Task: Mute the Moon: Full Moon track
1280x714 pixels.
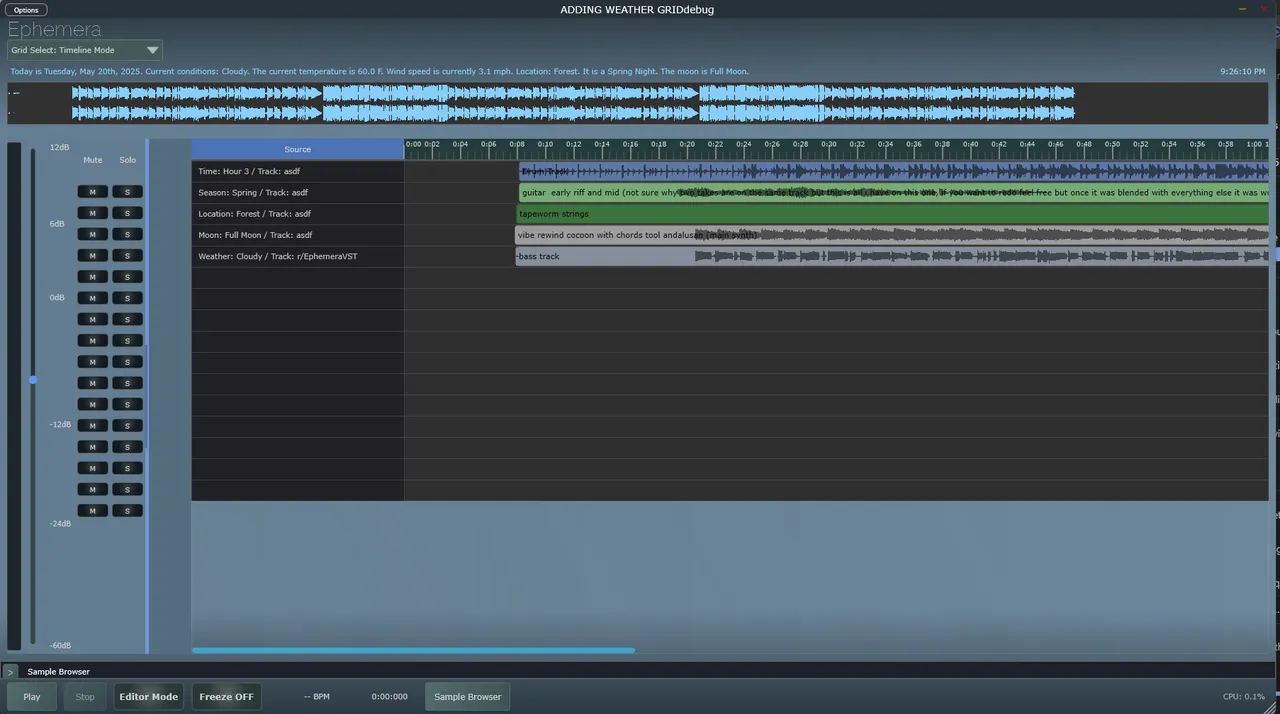Action: coord(92,255)
